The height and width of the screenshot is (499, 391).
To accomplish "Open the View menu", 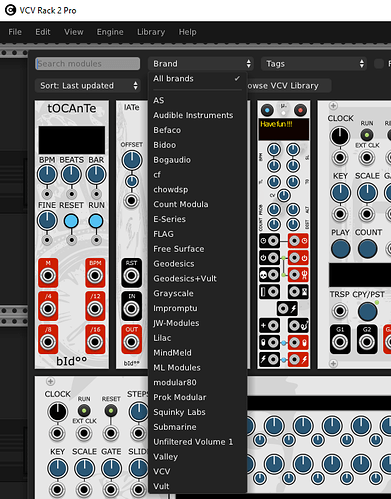I will click(74, 32).
